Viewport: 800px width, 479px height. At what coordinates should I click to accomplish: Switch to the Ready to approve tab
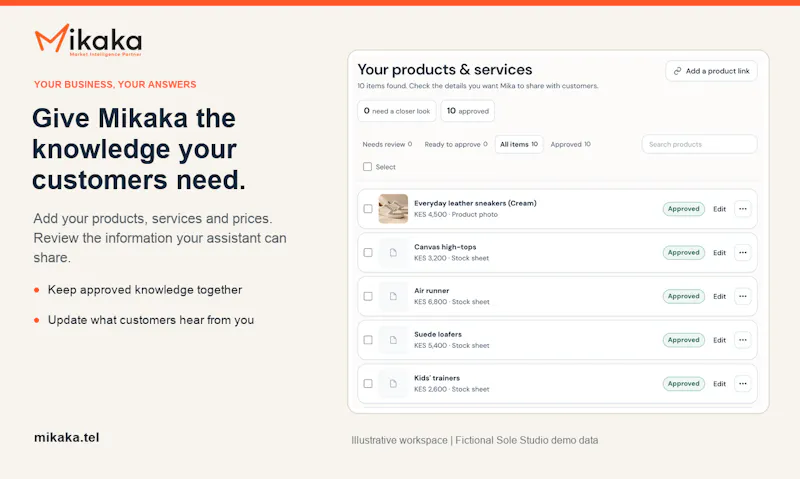(456, 144)
